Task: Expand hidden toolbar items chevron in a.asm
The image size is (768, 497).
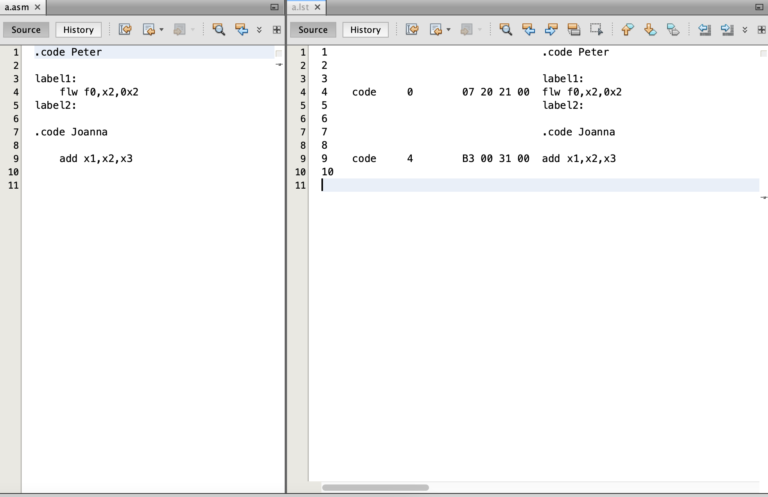Action: coord(259,30)
